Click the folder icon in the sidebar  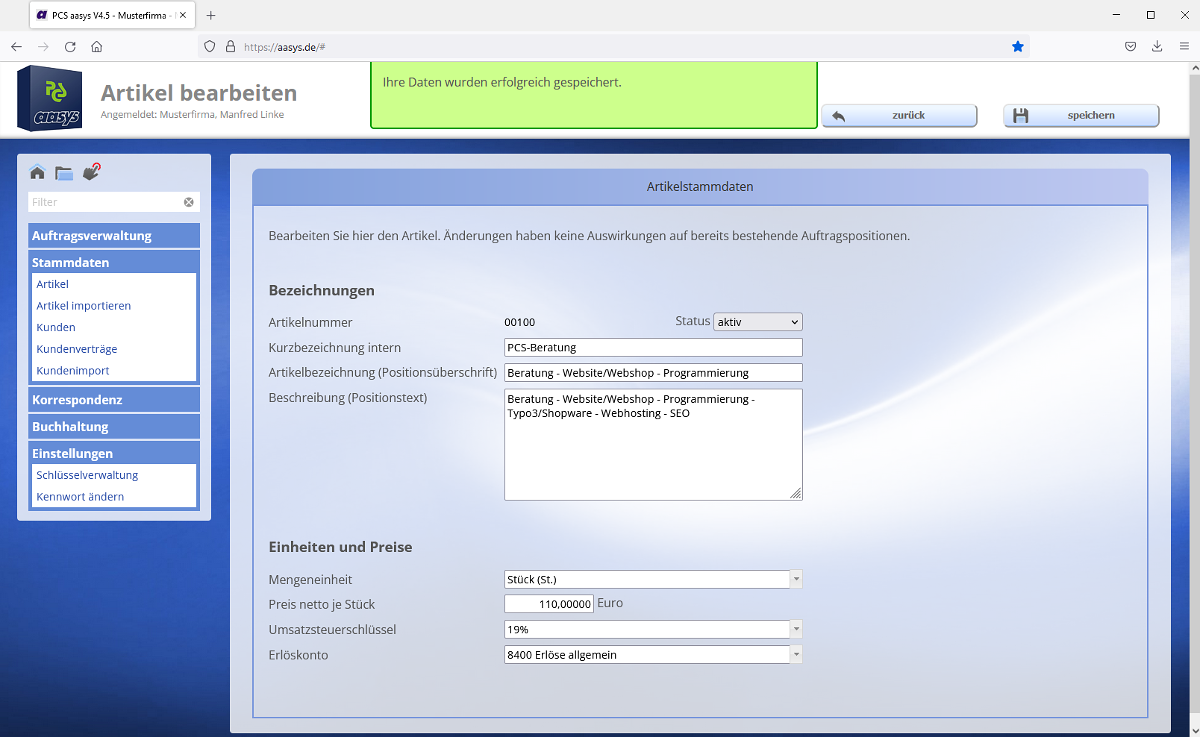[x=64, y=173]
